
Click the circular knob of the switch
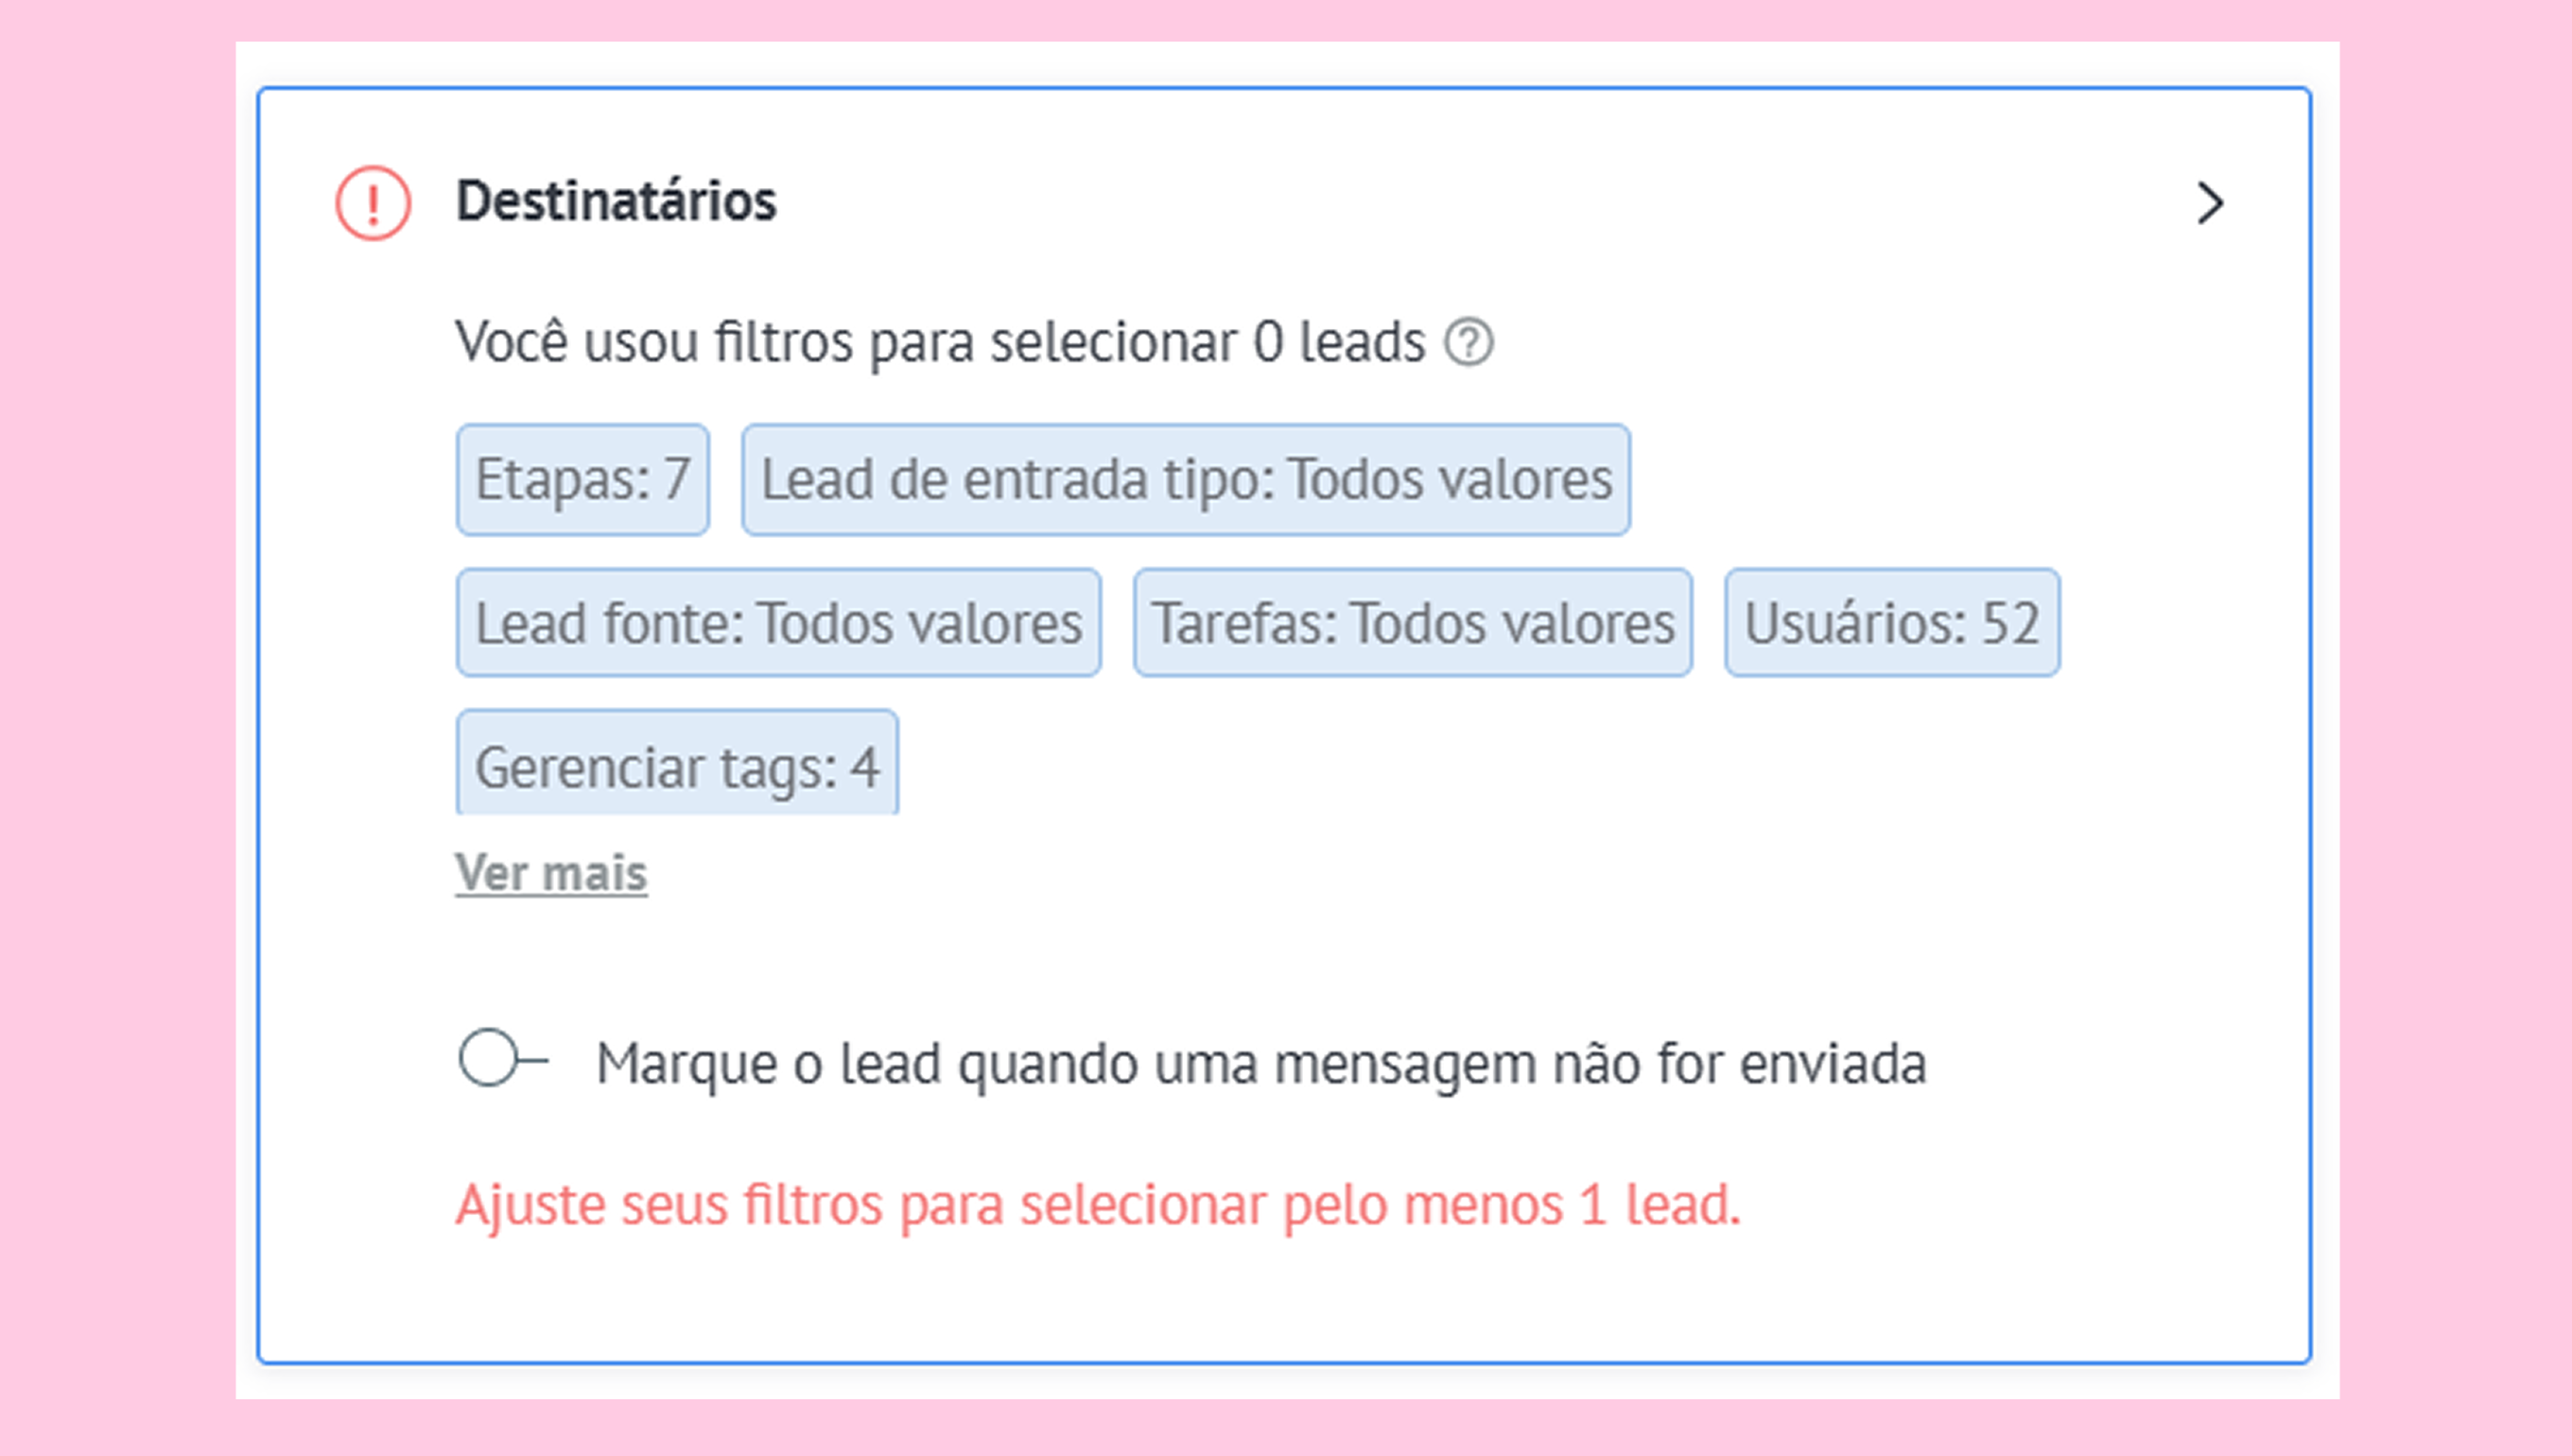click(489, 1058)
